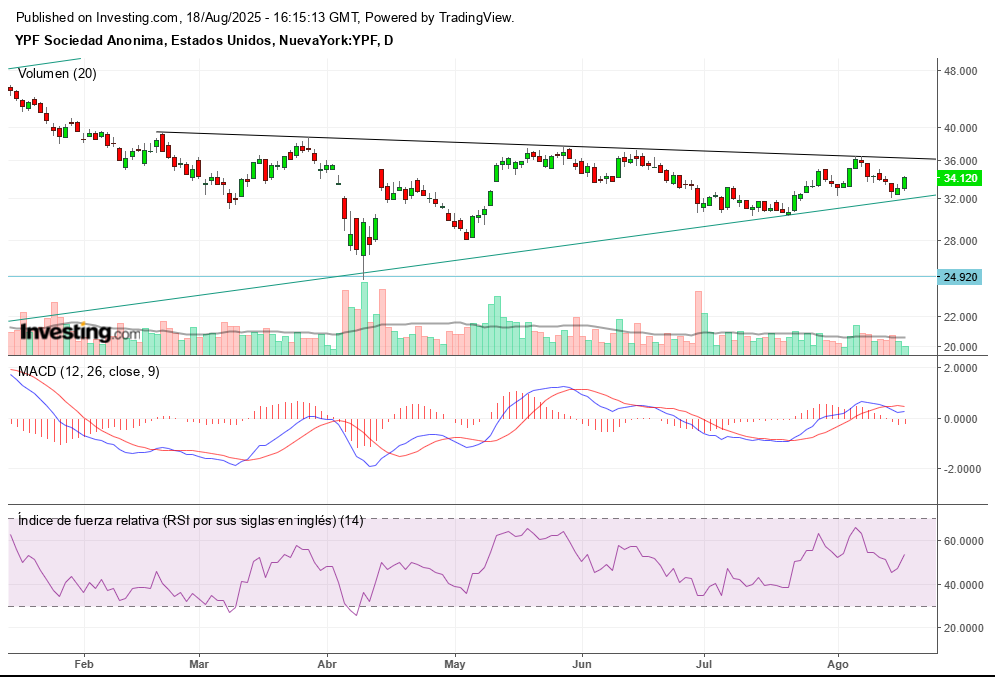Click the 60.0000 RSI axis label
Image resolution: width=995 pixels, height=677 pixels.
click(964, 541)
